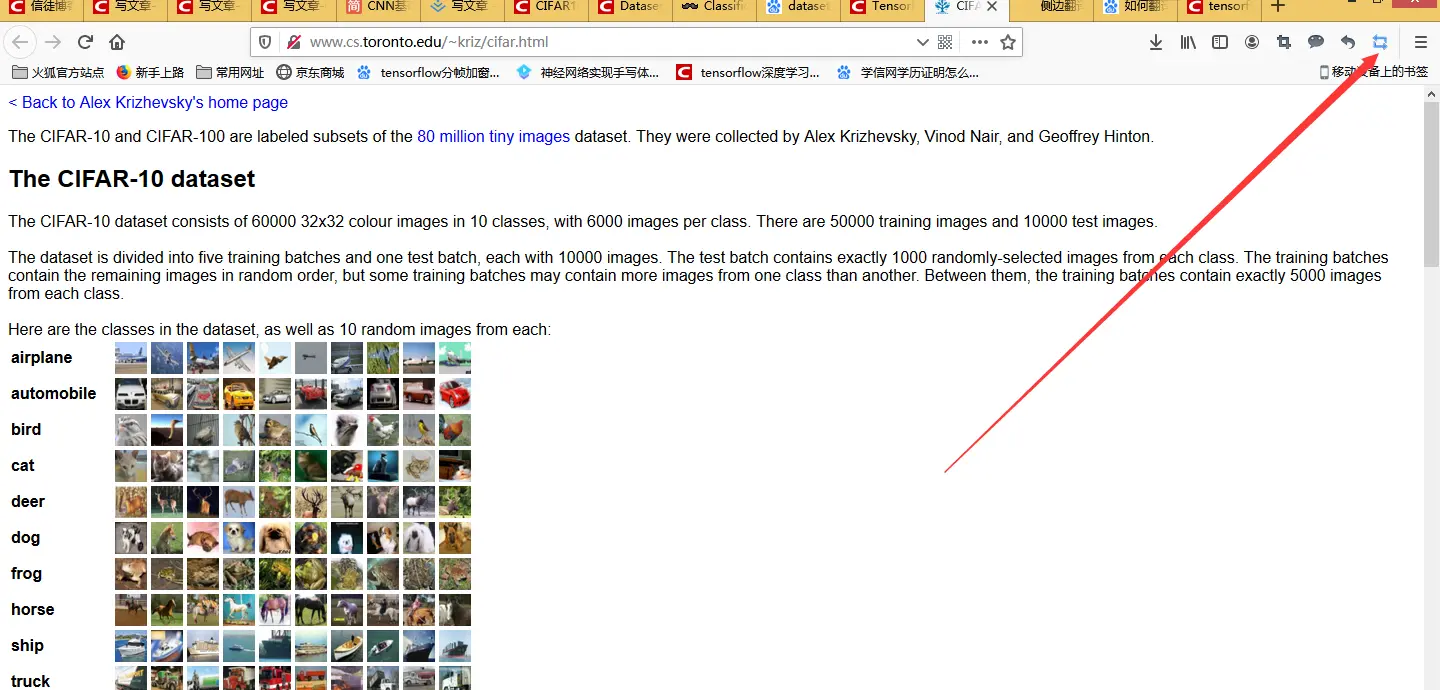Show address bar history dropdown arrow

point(923,42)
